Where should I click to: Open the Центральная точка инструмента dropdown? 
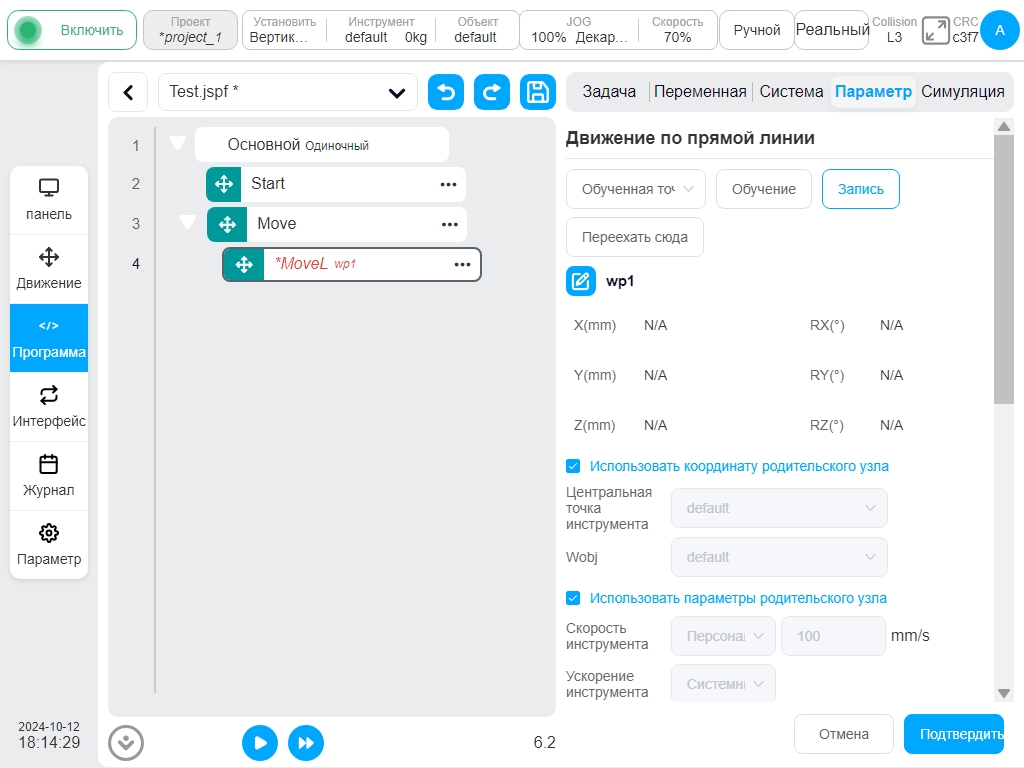tap(779, 508)
